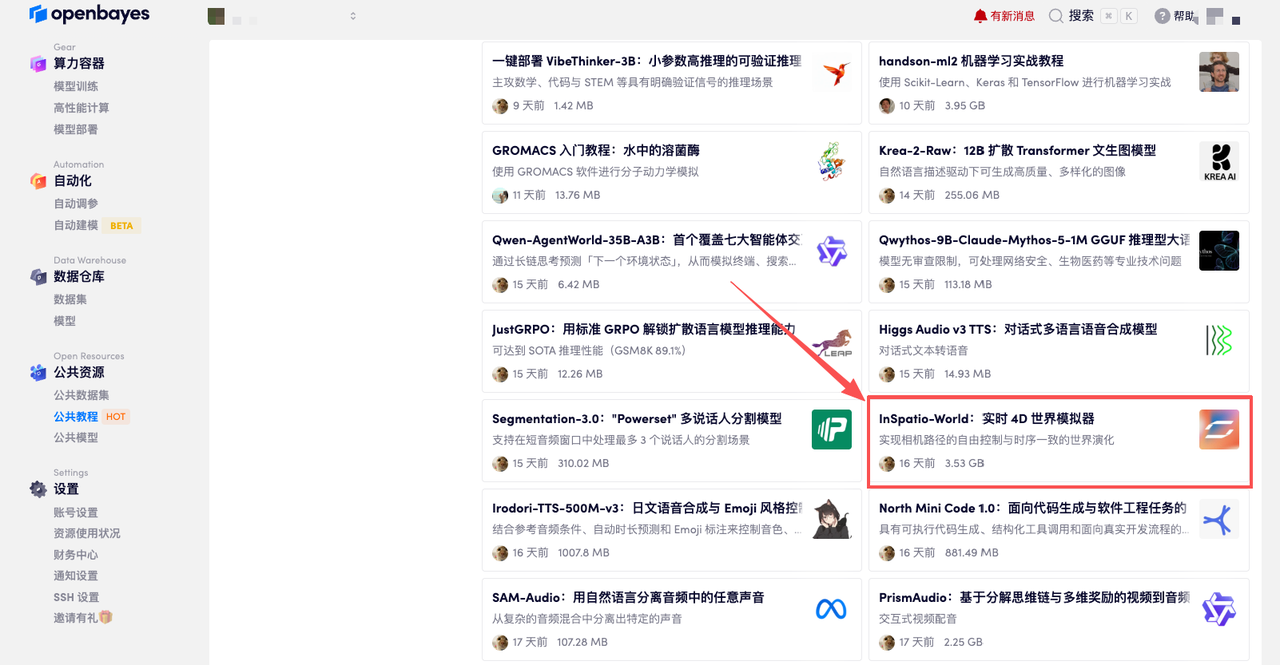Open the Qwythos-9B-Claude-Mythos tutorial title
This screenshot has height=665, width=1280.
tap(1034, 240)
